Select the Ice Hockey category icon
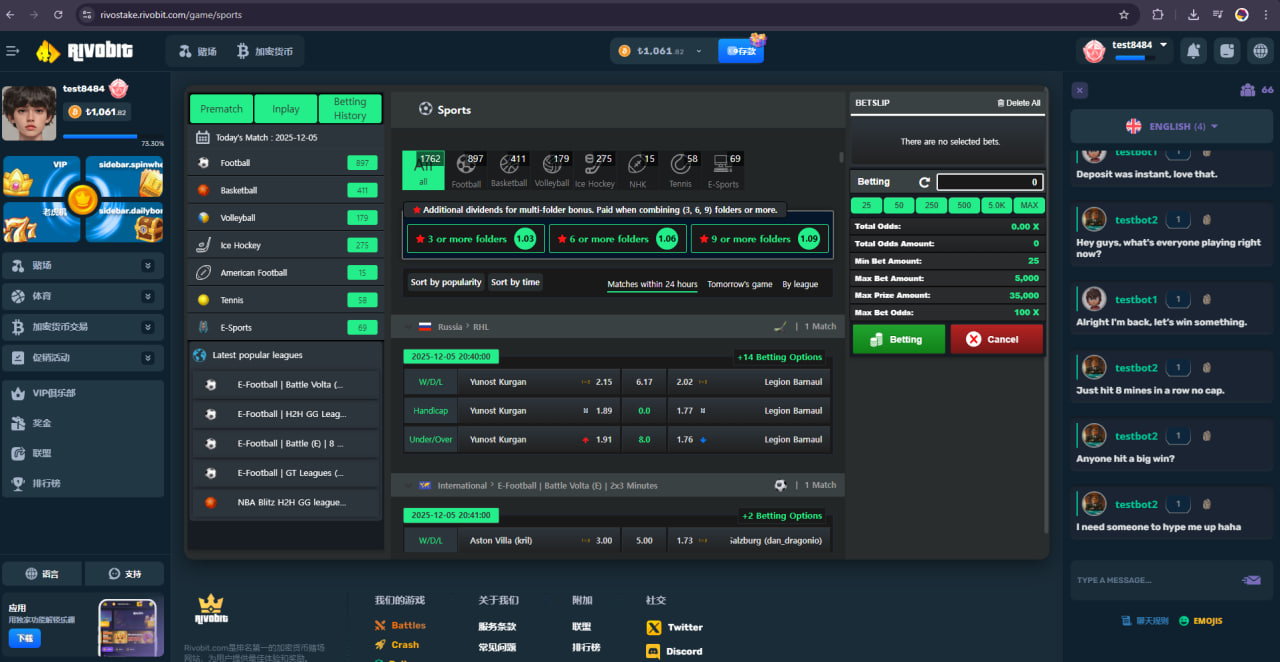 coord(594,165)
